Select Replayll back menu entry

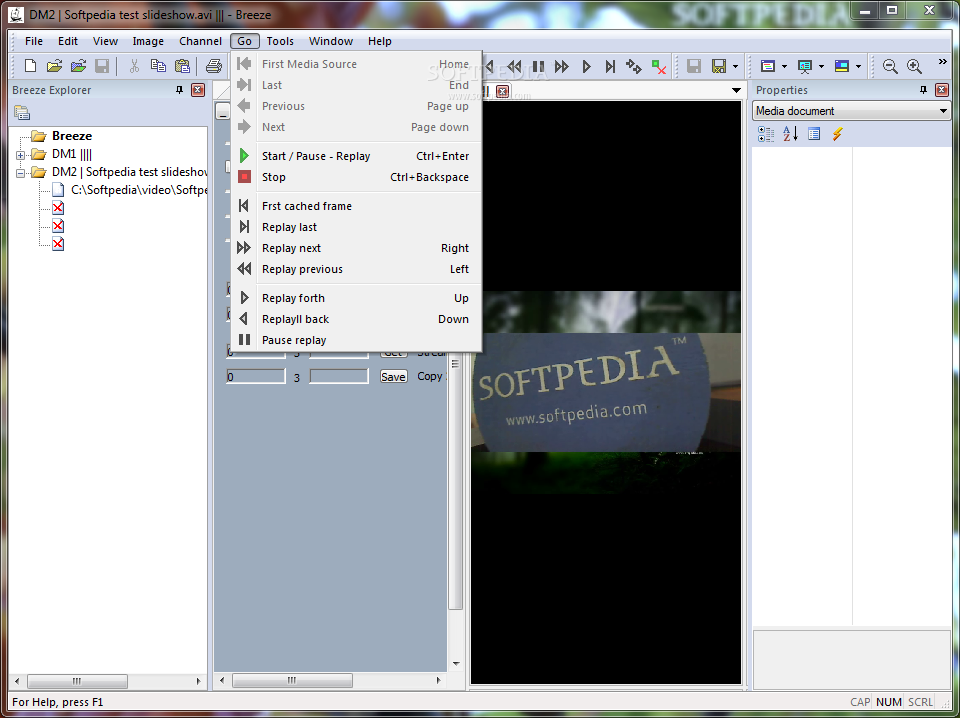(356, 319)
